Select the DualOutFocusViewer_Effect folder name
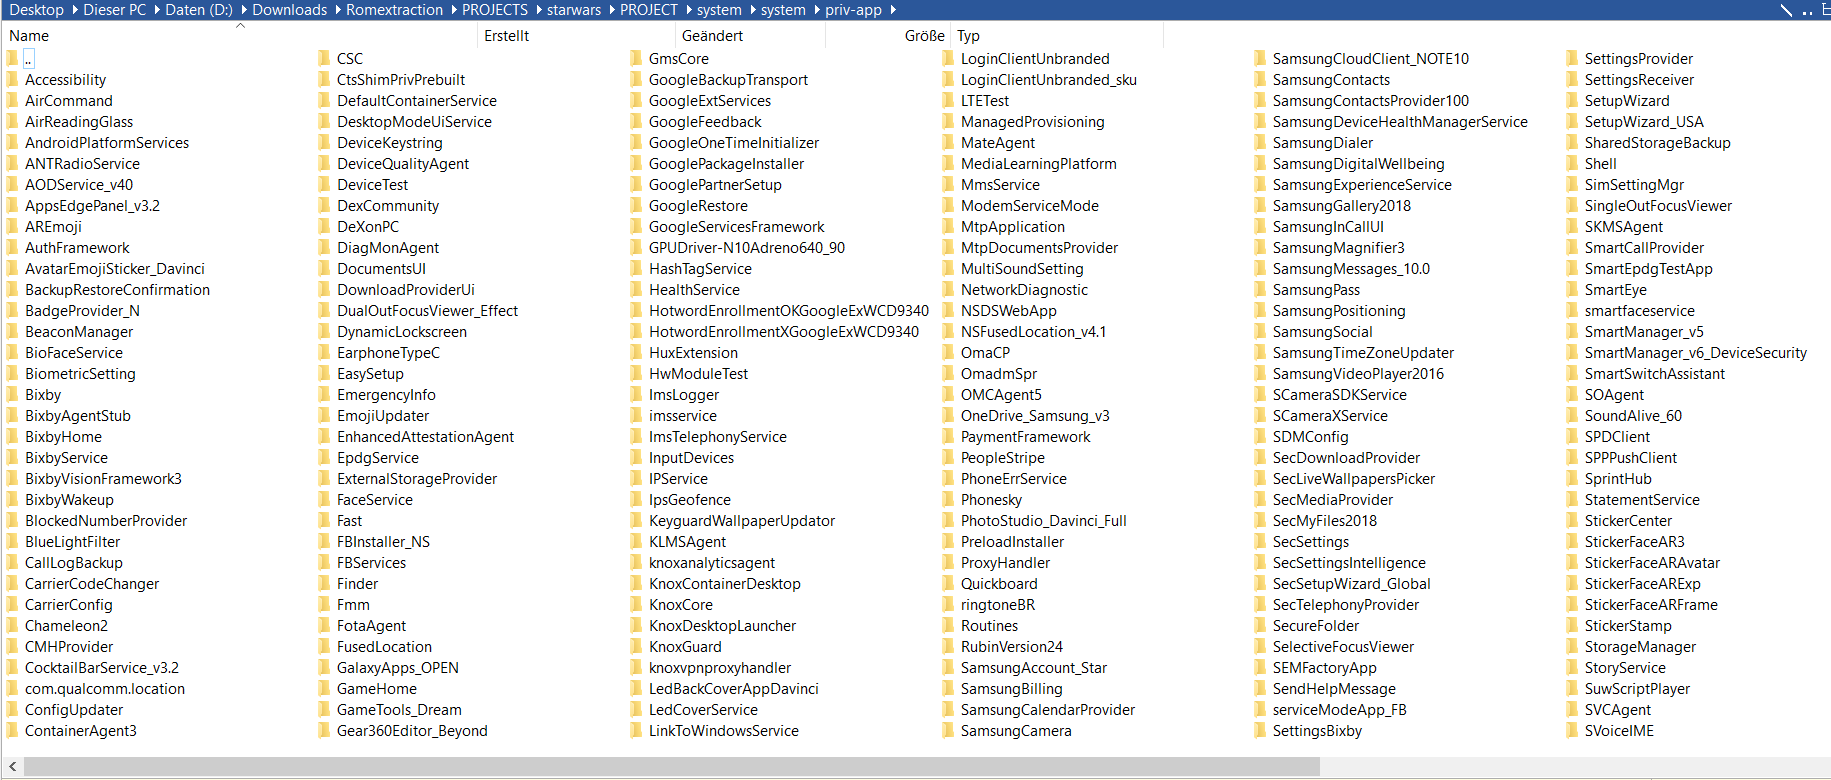The width and height of the screenshot is (1831, 780). pyautogui.click(x=427, y=311)
